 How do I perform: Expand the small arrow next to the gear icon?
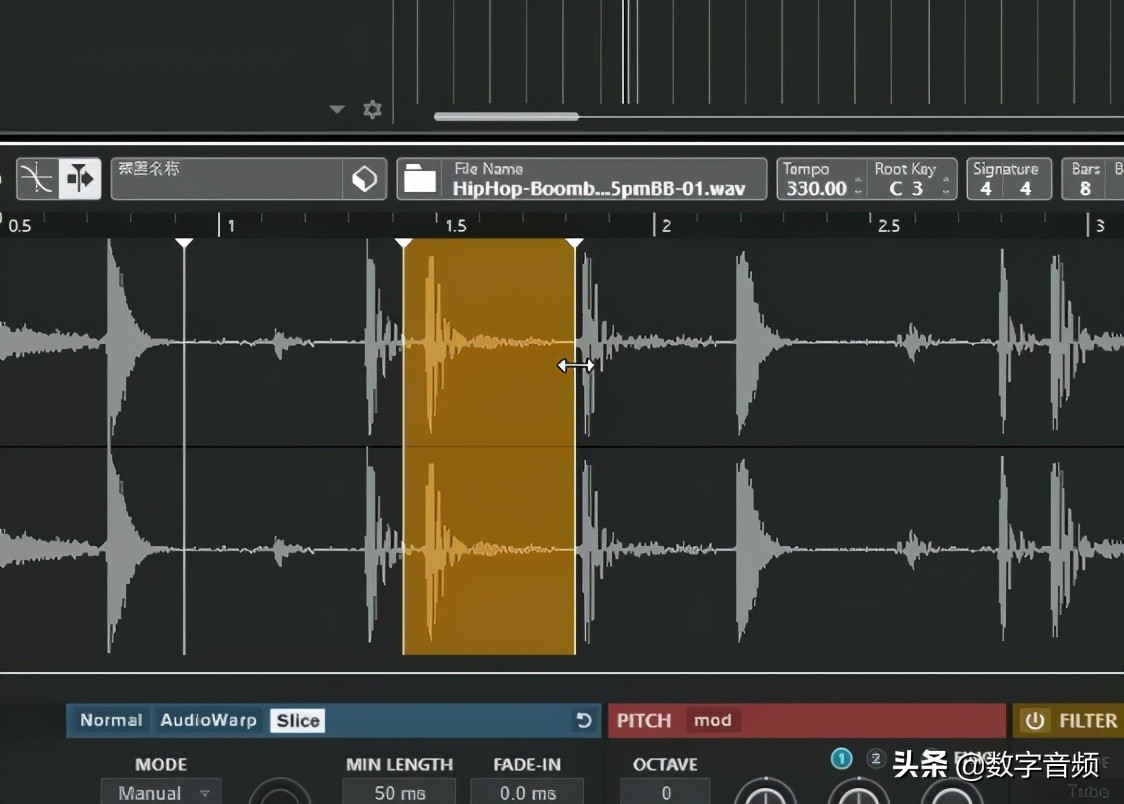tap(337, 109)
